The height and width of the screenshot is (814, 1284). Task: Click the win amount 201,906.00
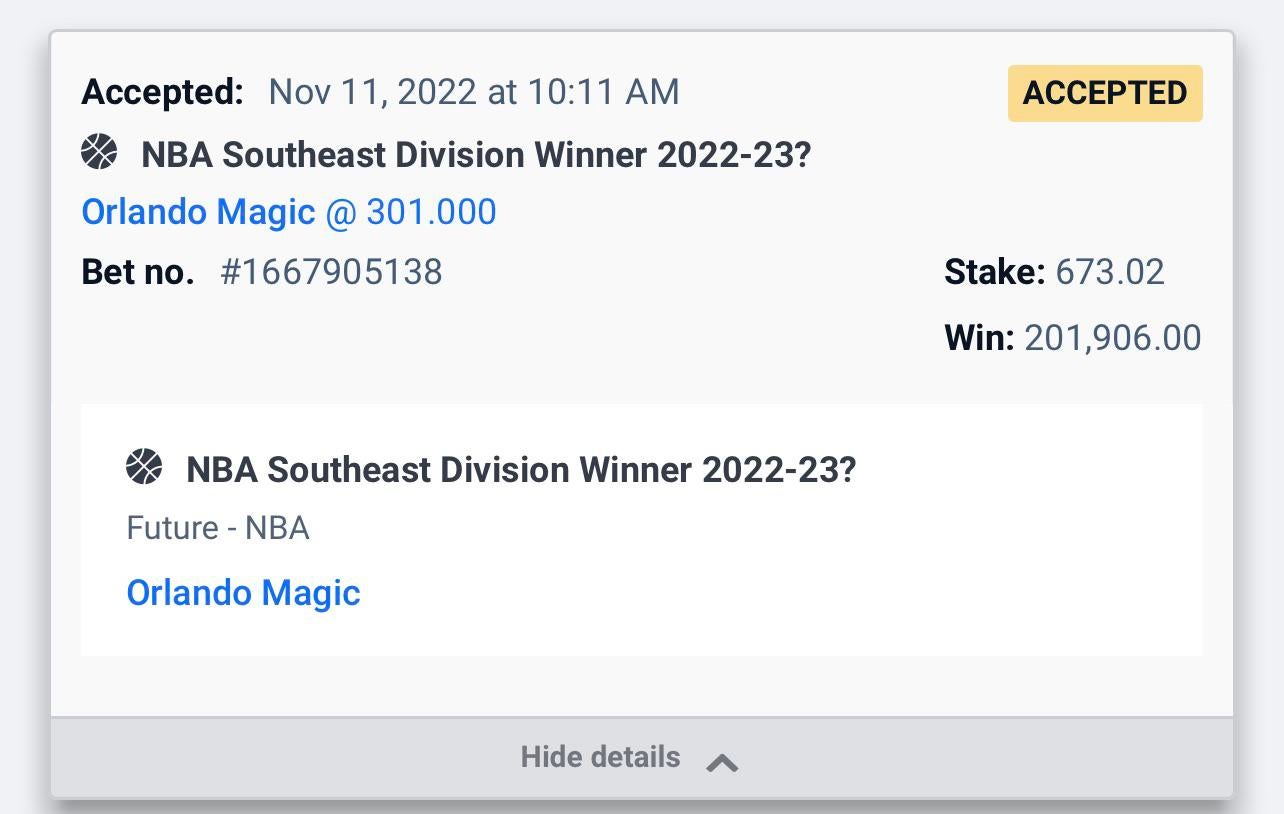click(x=1112, y=338)
